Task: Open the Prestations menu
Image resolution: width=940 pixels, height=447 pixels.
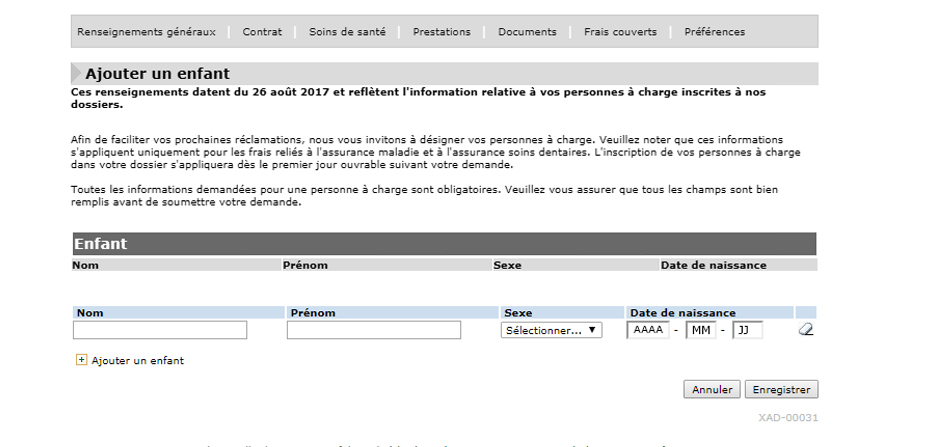Action: click(x=442, y=32)
